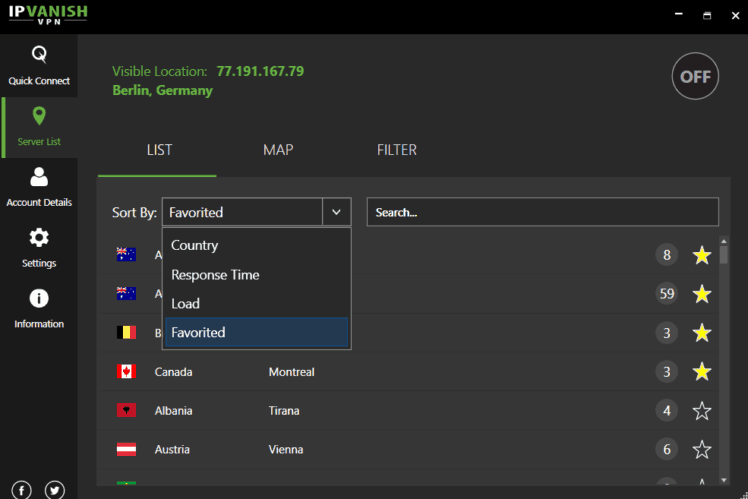Choose the highlighted Favorited sort option
This screenshot has width=748, height=499.
(257, 333)
